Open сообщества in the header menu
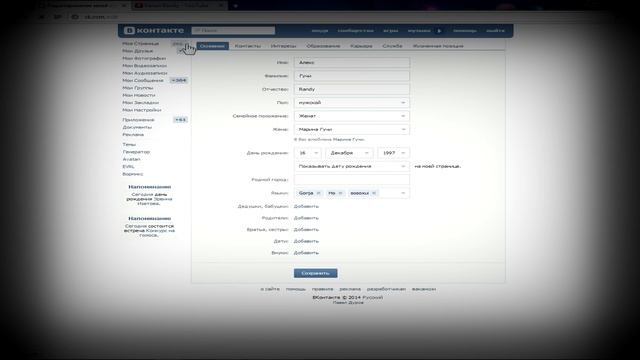 [x=356, y=31]
